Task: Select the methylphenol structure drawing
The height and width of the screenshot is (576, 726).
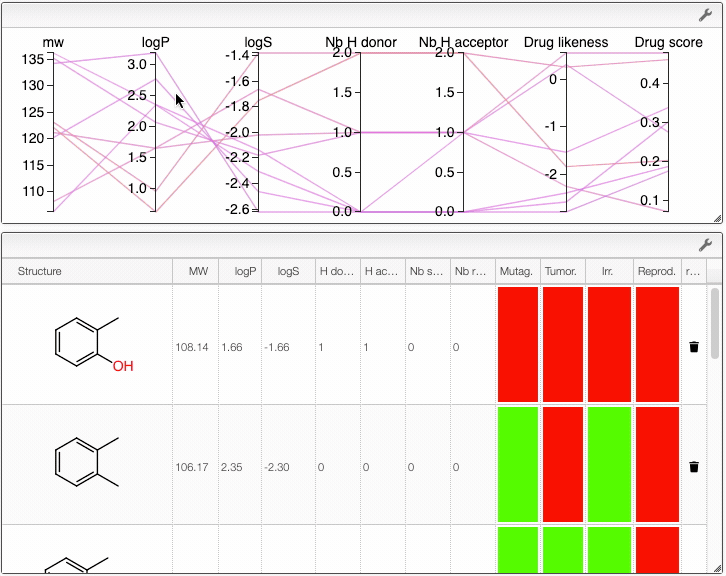Action: click(x=94, y=345)
